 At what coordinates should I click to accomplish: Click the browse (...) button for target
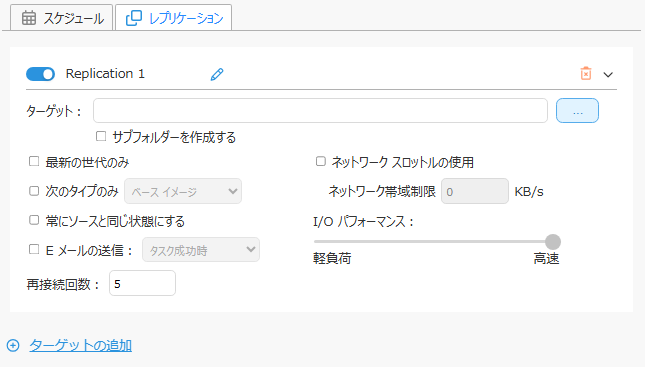578,111
